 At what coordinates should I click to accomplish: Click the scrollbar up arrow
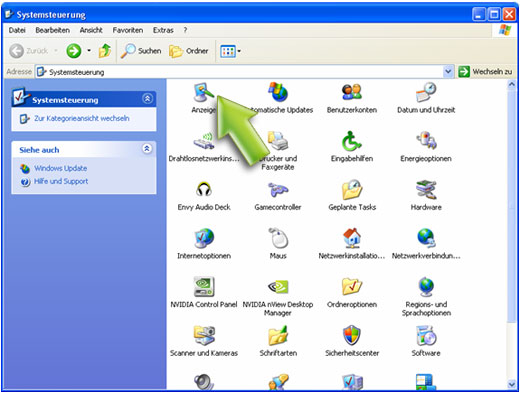tap(512, 84)
